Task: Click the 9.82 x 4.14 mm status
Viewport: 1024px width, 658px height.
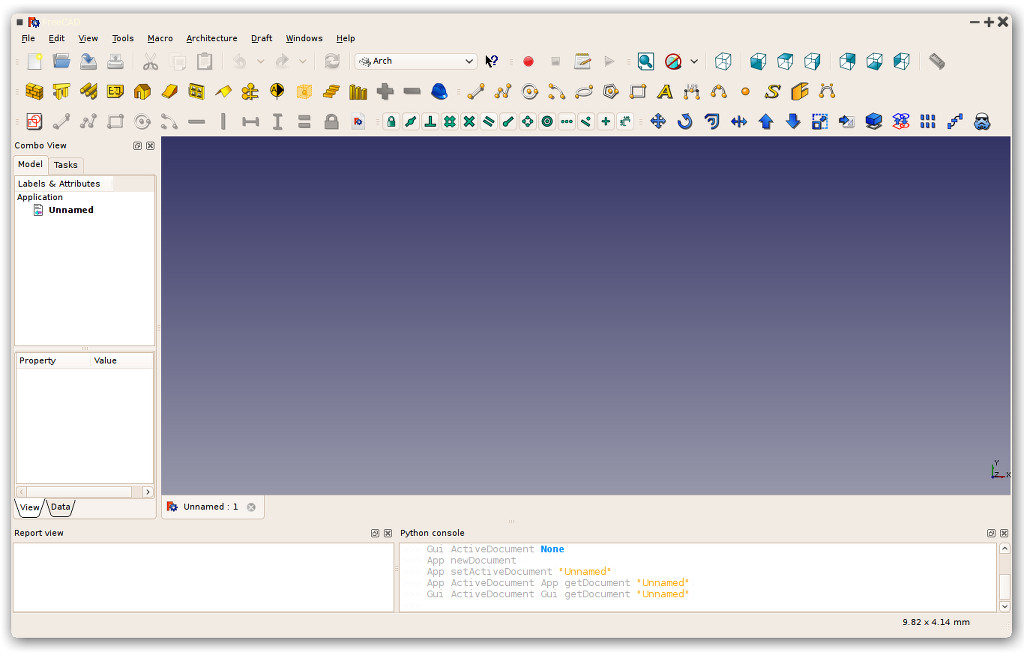Action: click(936, 621)
